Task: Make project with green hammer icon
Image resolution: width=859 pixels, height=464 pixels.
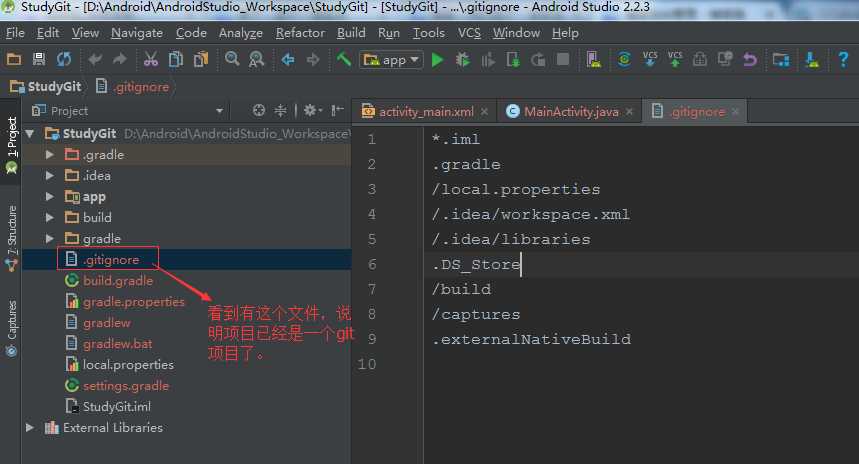Action: tap(344, 59)
